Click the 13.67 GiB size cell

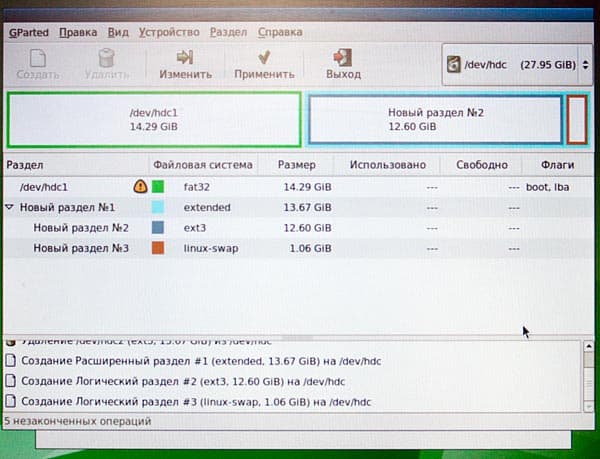[307, 207]
